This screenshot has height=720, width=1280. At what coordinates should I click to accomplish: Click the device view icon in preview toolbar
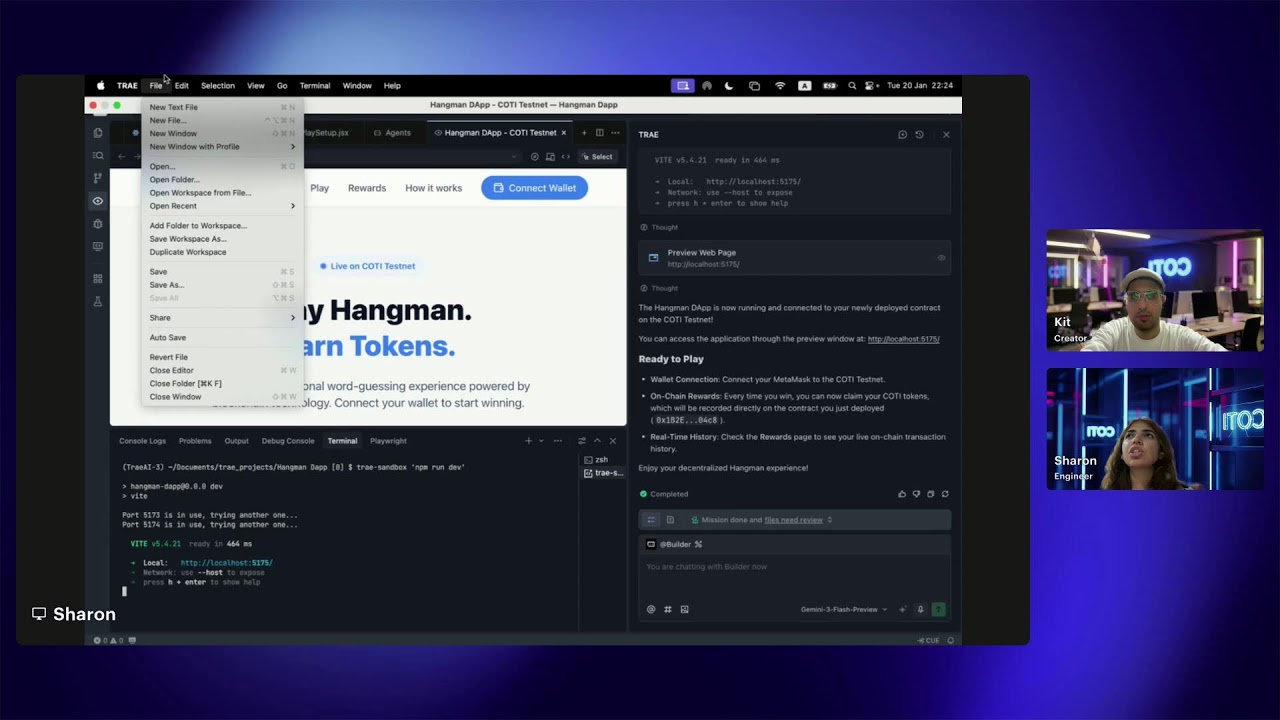[550, 157]
